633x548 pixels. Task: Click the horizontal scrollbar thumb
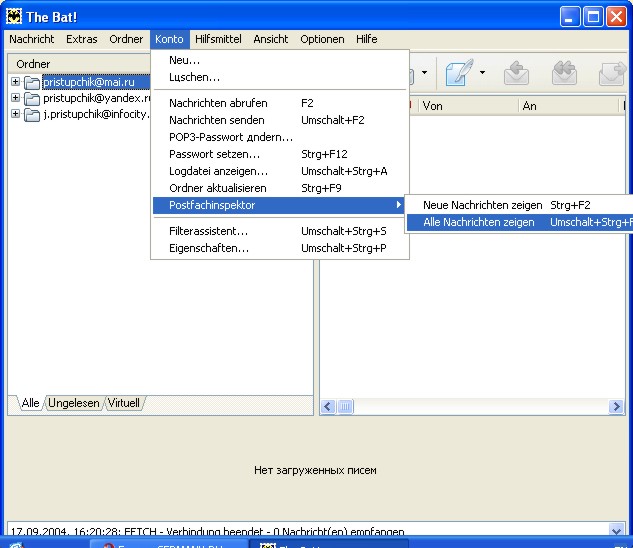[x=345, y=406]
